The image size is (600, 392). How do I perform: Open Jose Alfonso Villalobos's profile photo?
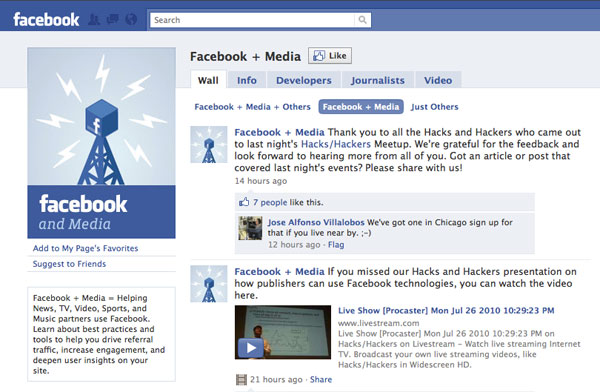[x=250, y=228]
